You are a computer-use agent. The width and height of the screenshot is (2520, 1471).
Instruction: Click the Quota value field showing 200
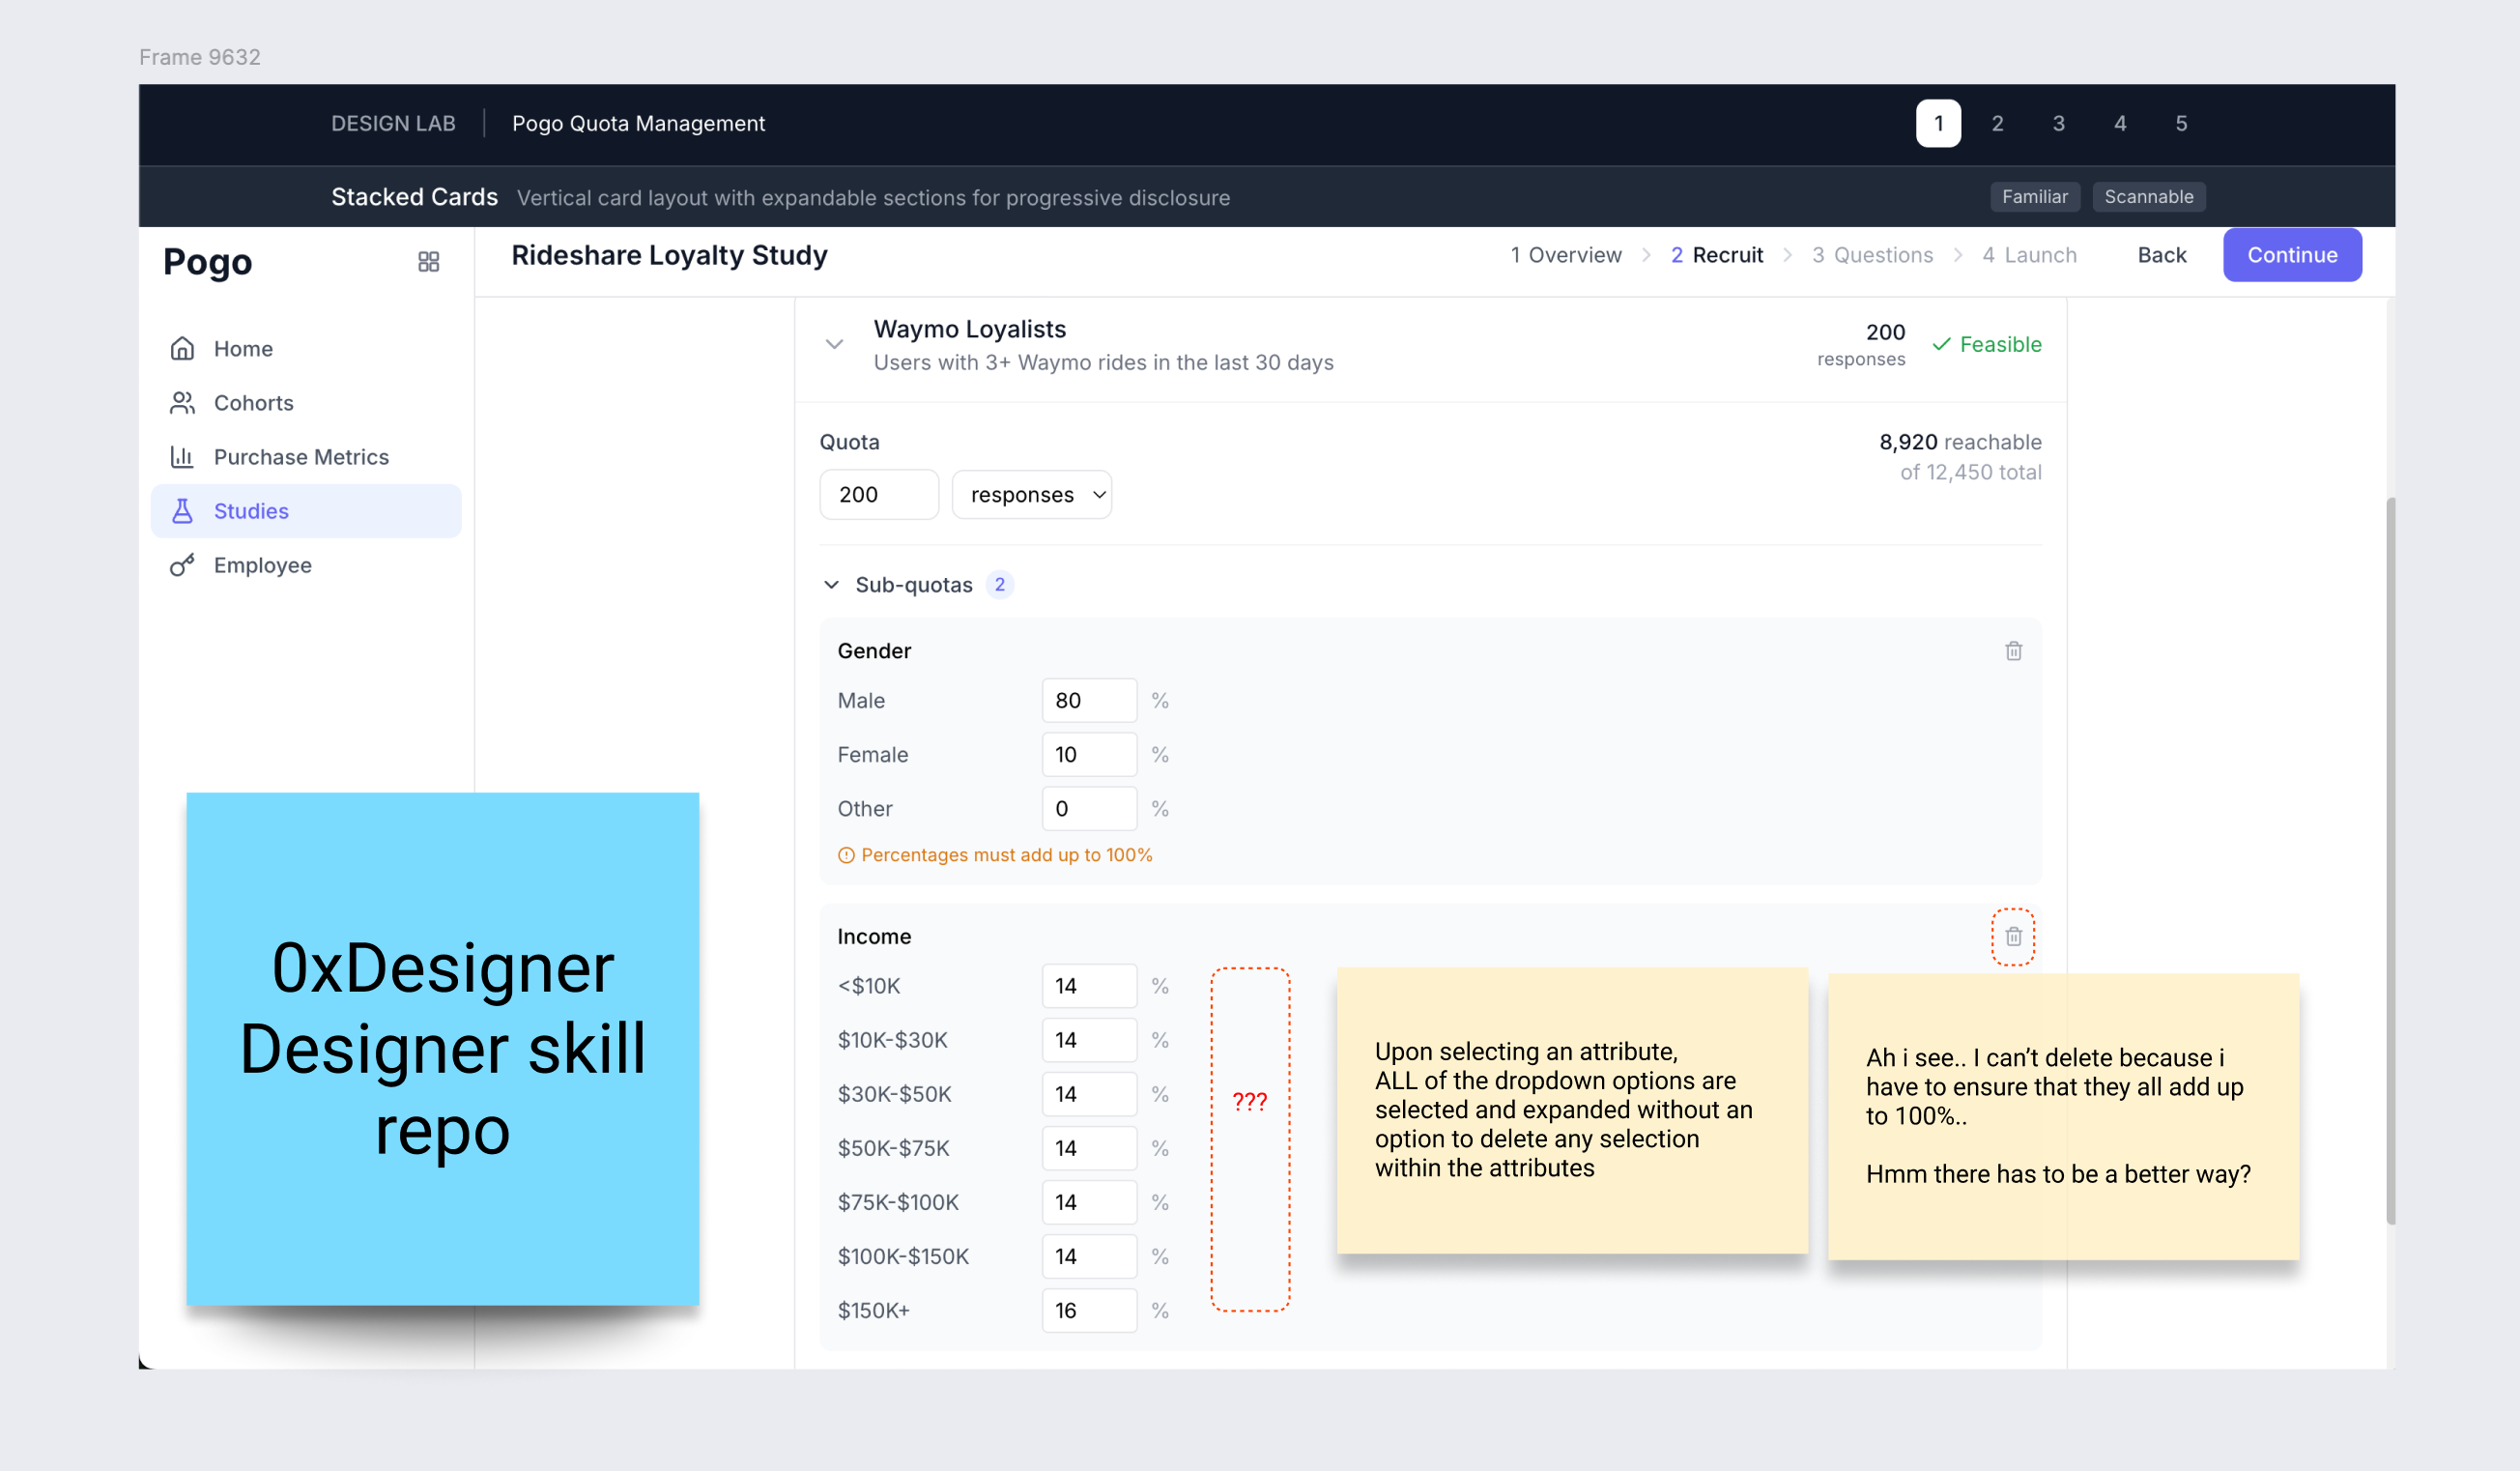click(x=878, y=494)
